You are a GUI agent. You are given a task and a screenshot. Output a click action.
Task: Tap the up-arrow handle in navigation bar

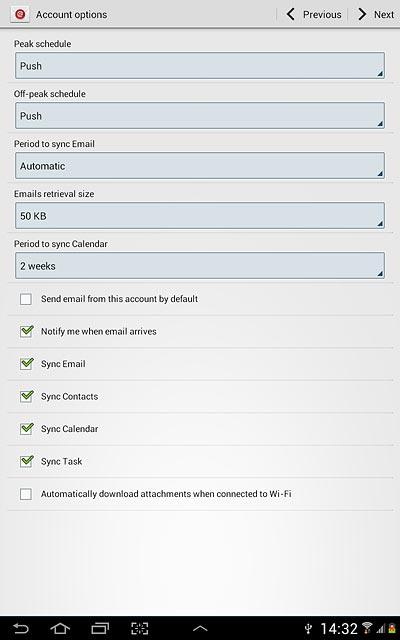pos(200,629)
